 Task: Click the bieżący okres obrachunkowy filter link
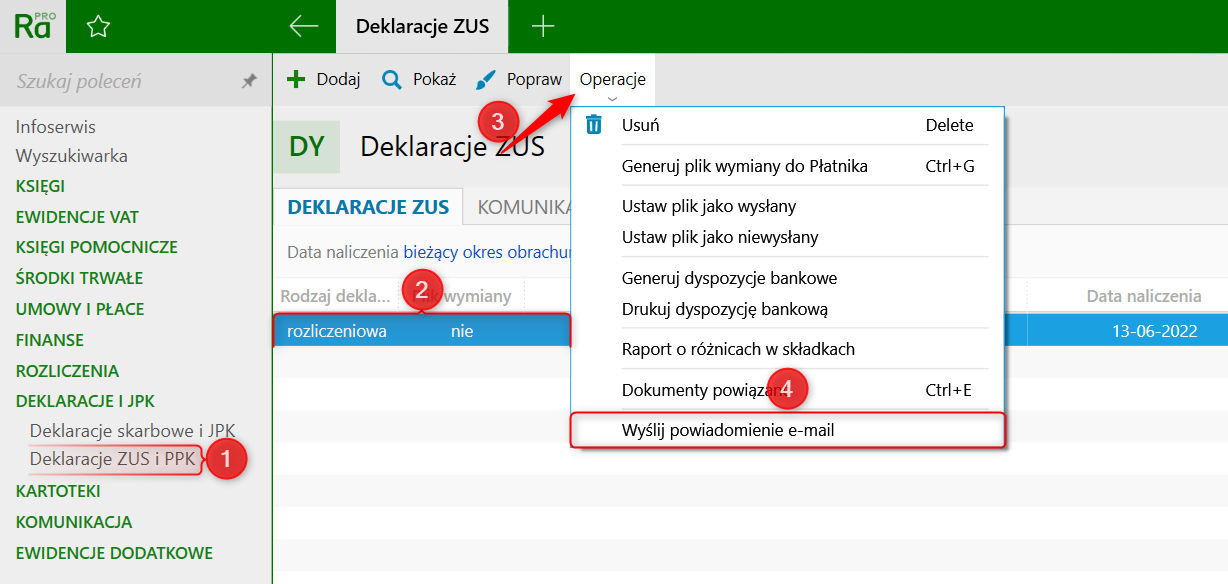(x=487, y=251)
